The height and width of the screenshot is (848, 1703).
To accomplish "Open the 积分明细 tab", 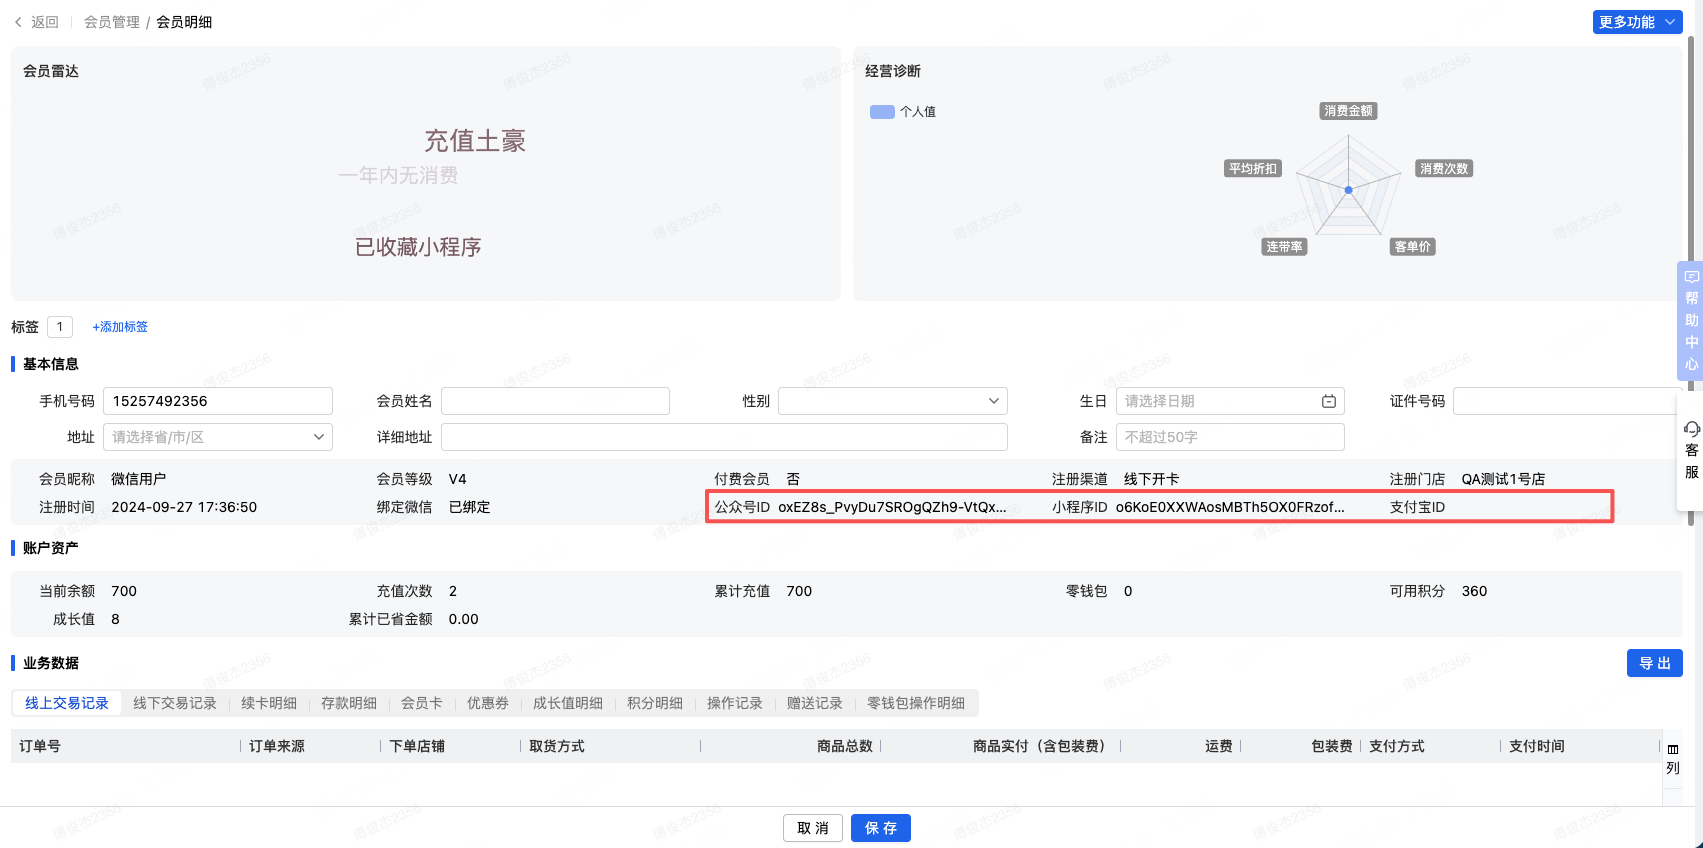I will (x=655, y=703).
